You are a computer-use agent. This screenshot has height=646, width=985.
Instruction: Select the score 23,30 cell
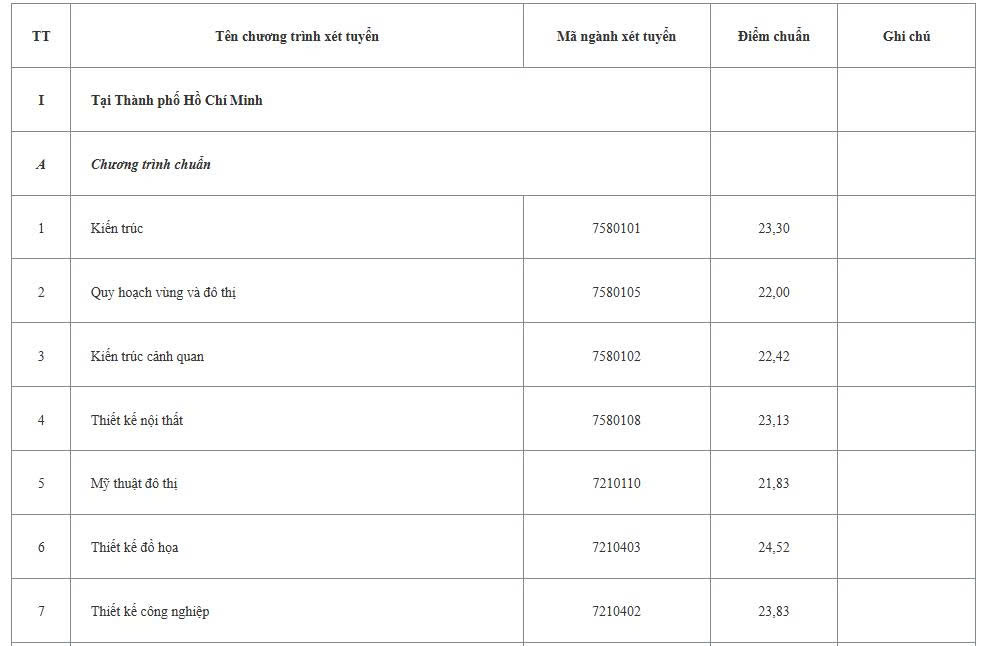pos(773,227)
